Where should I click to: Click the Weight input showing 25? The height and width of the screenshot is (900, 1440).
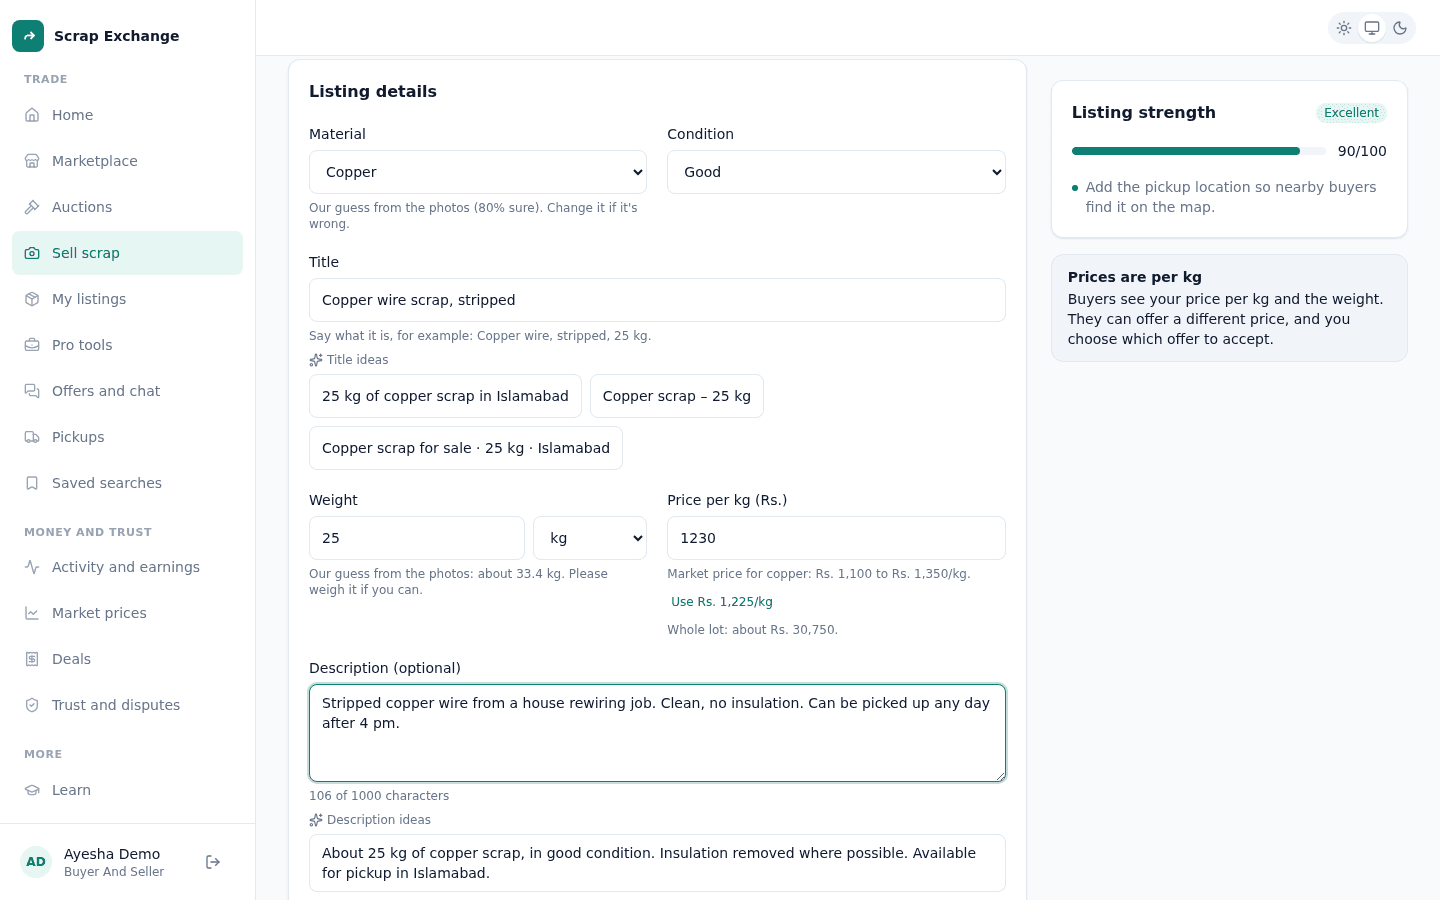[x=417, y=538]
